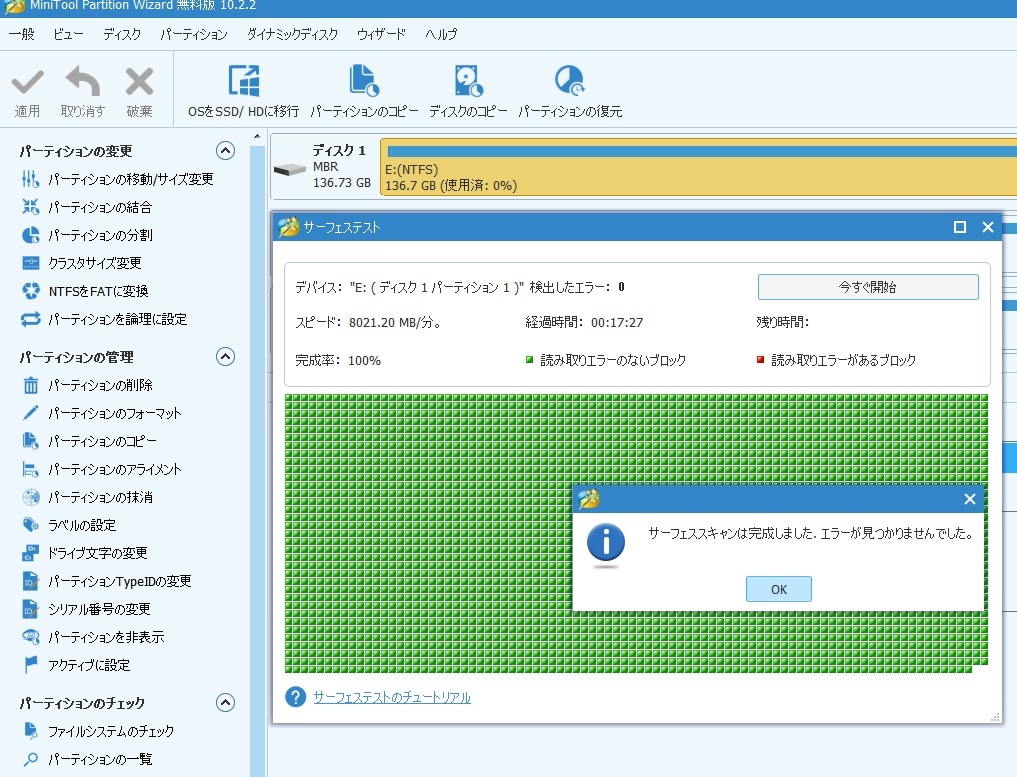Click the OSをSSD/HDに移行 toolbar icon
The height and width of the screenshot is (777, 1017).
click(x=243, y=82)
